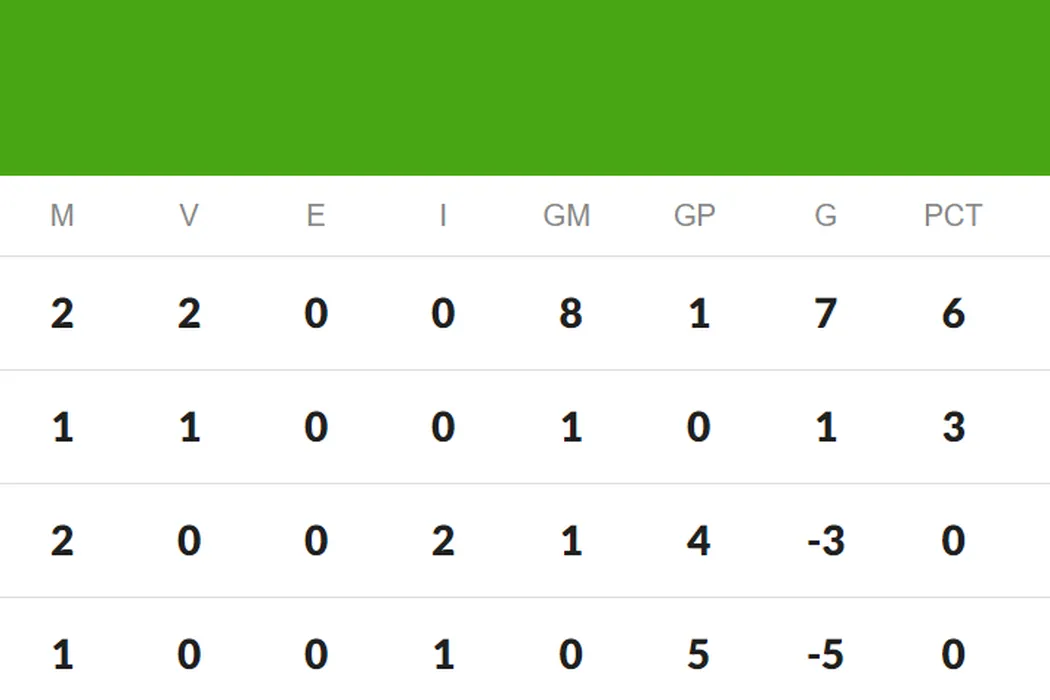The image size is (1050, 700).
Task: Select the M value 1 in second row
Action: coord(62,428)
